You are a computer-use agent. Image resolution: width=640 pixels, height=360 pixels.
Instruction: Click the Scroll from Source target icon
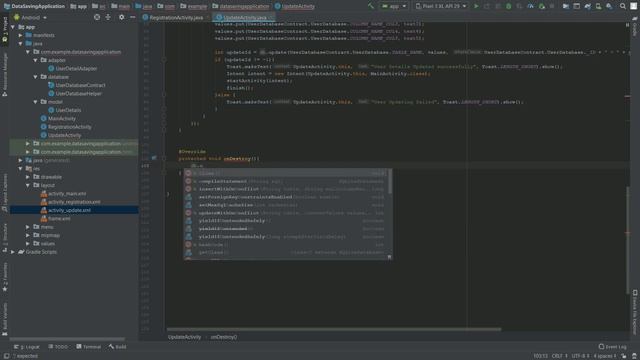pyautogui.click(x=97, y=17)
